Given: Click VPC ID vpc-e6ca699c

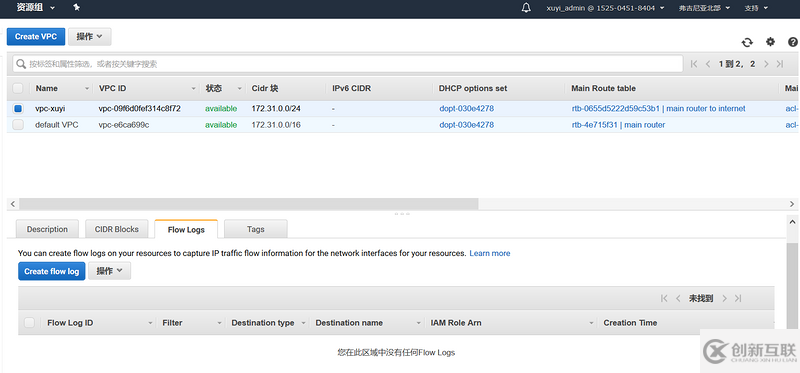Looking at the screenshot, I should (124, 125).
